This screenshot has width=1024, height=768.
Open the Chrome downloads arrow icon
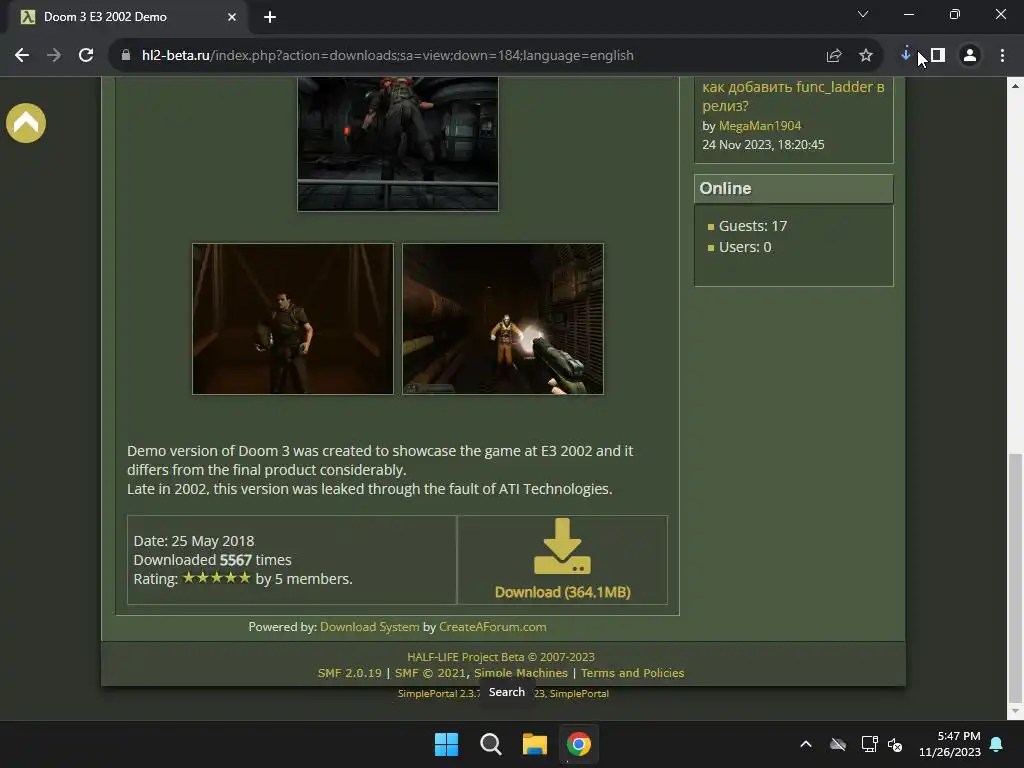click(906, 54)
